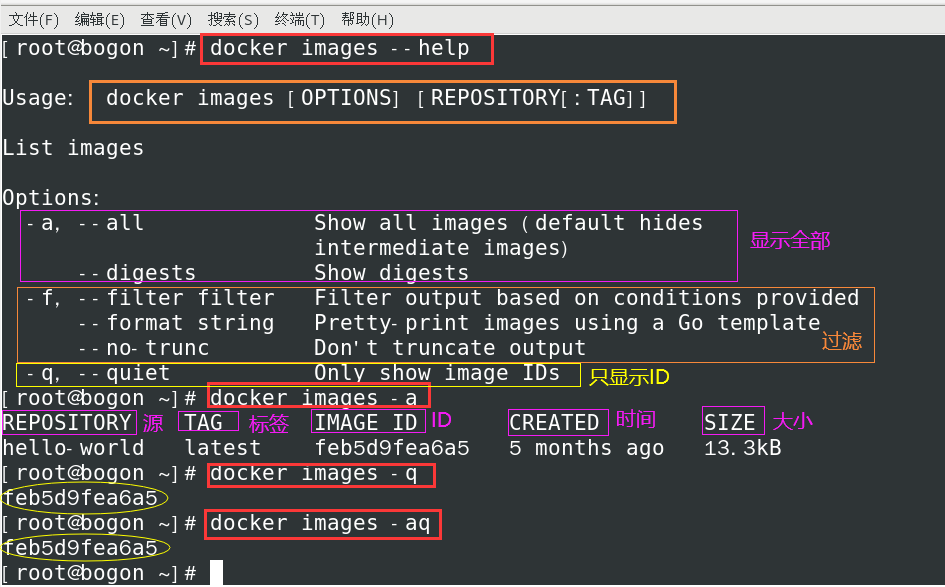Image resolution: width=945 pixels, height=587 pixels.
Task: Click the usage line 'docker images [OPTIONS] [REPOSITORY[:TAG]]'
Action: (x=375, y=98)
